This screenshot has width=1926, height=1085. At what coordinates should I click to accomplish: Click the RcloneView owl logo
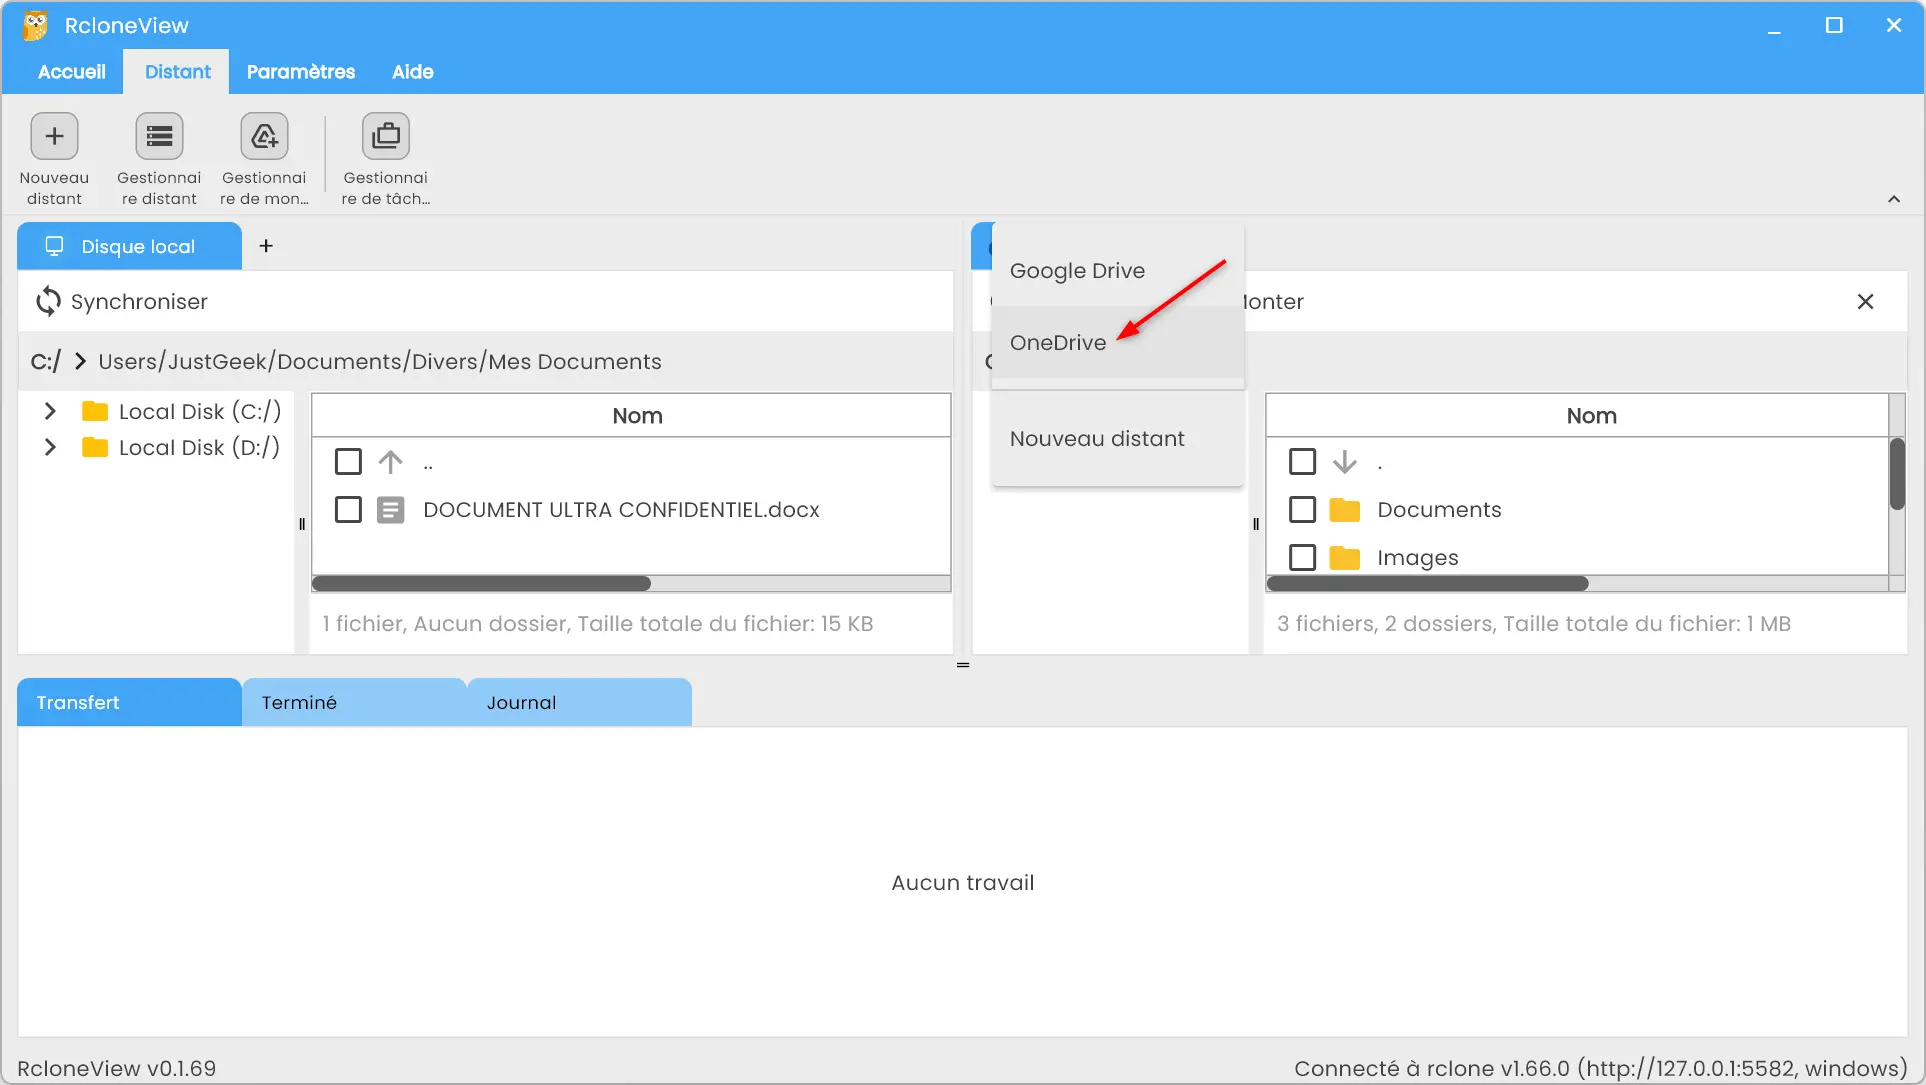[35, 25]
